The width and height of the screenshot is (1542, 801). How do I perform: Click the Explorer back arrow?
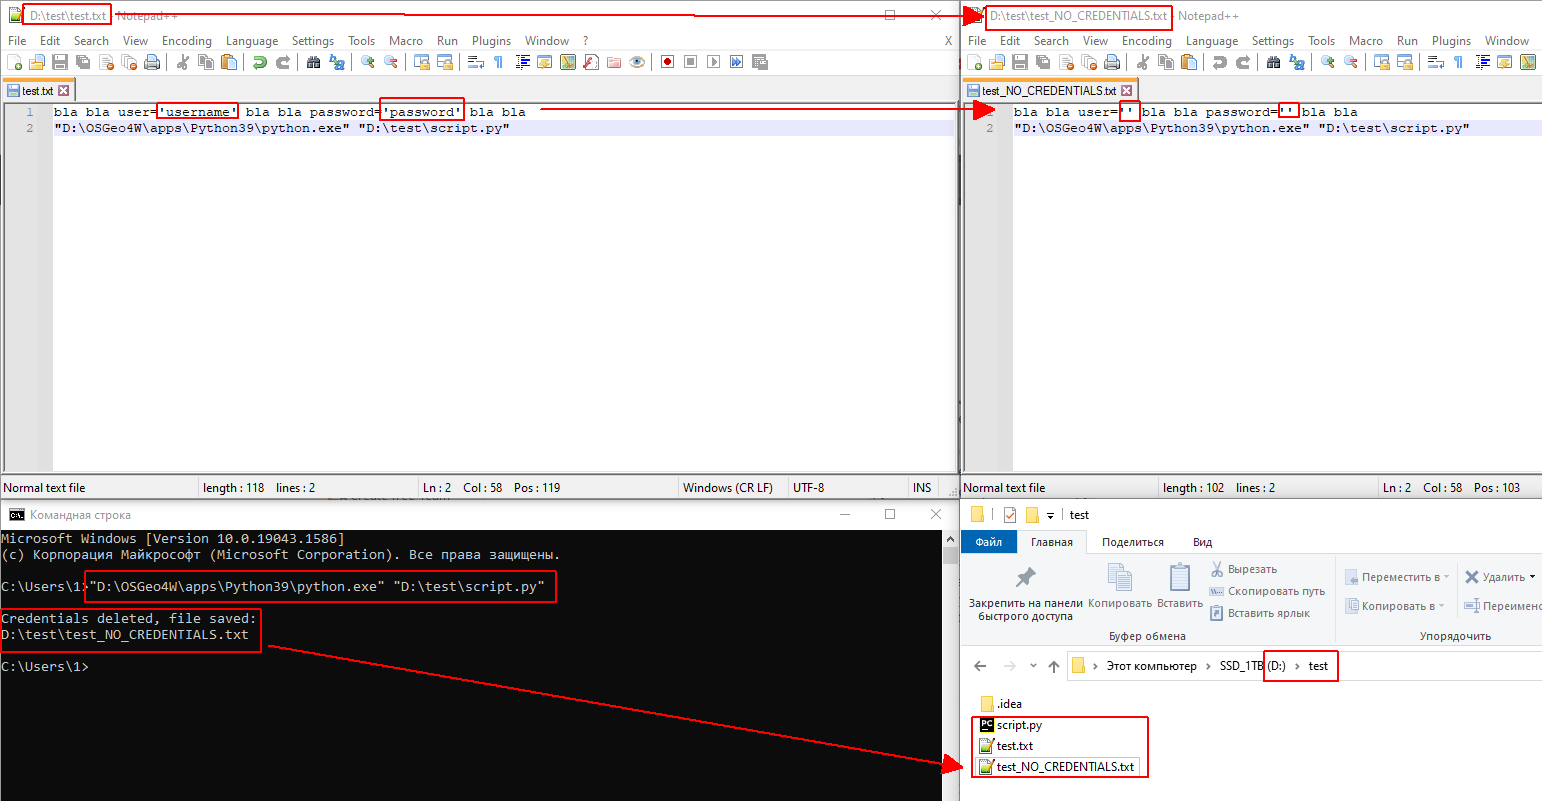coord(980,666)
